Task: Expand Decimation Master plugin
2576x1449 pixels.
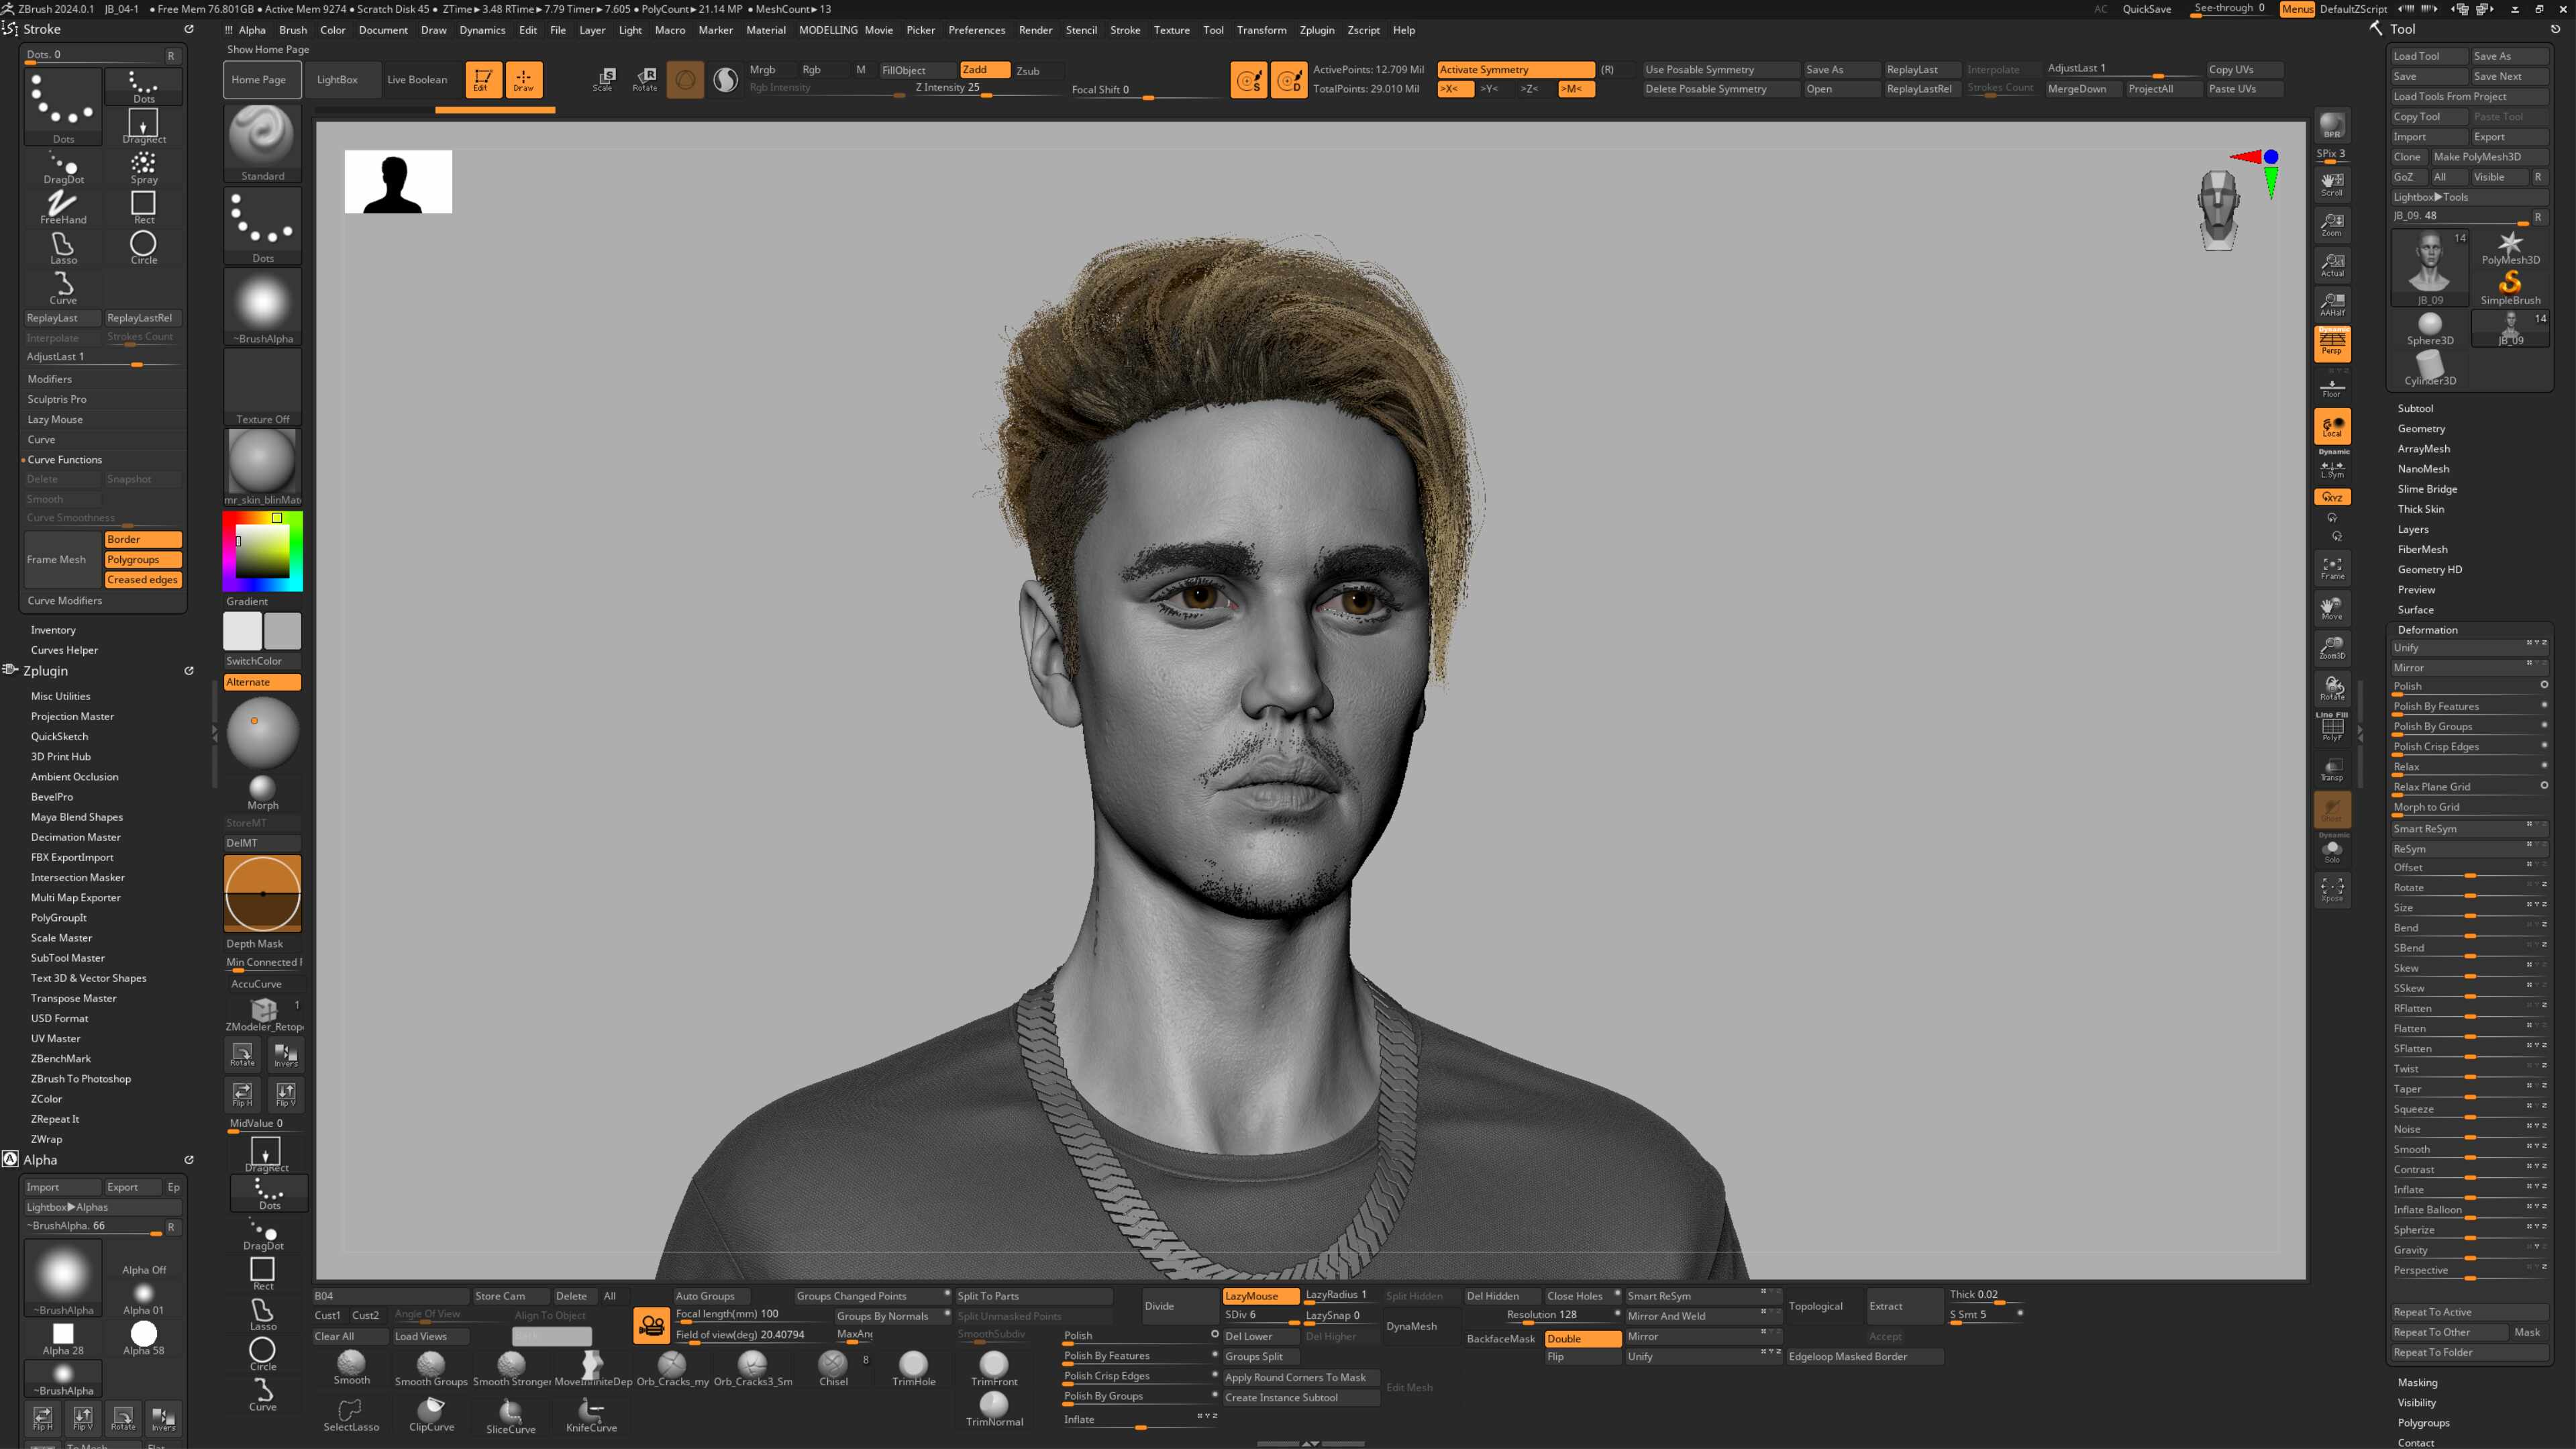Action: coord(75,837)
